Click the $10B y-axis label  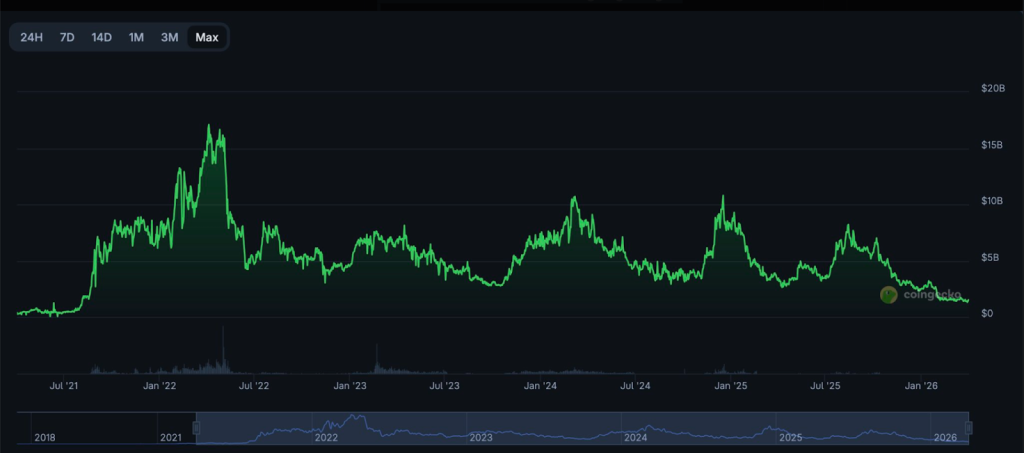(x=992, y=201)
